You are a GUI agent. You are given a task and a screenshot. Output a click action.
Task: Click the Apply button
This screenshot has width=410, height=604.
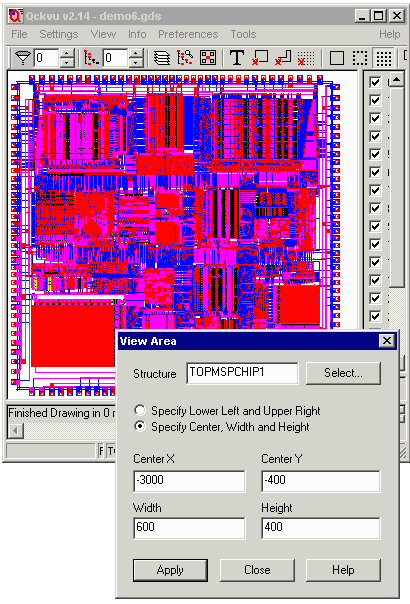170,570
